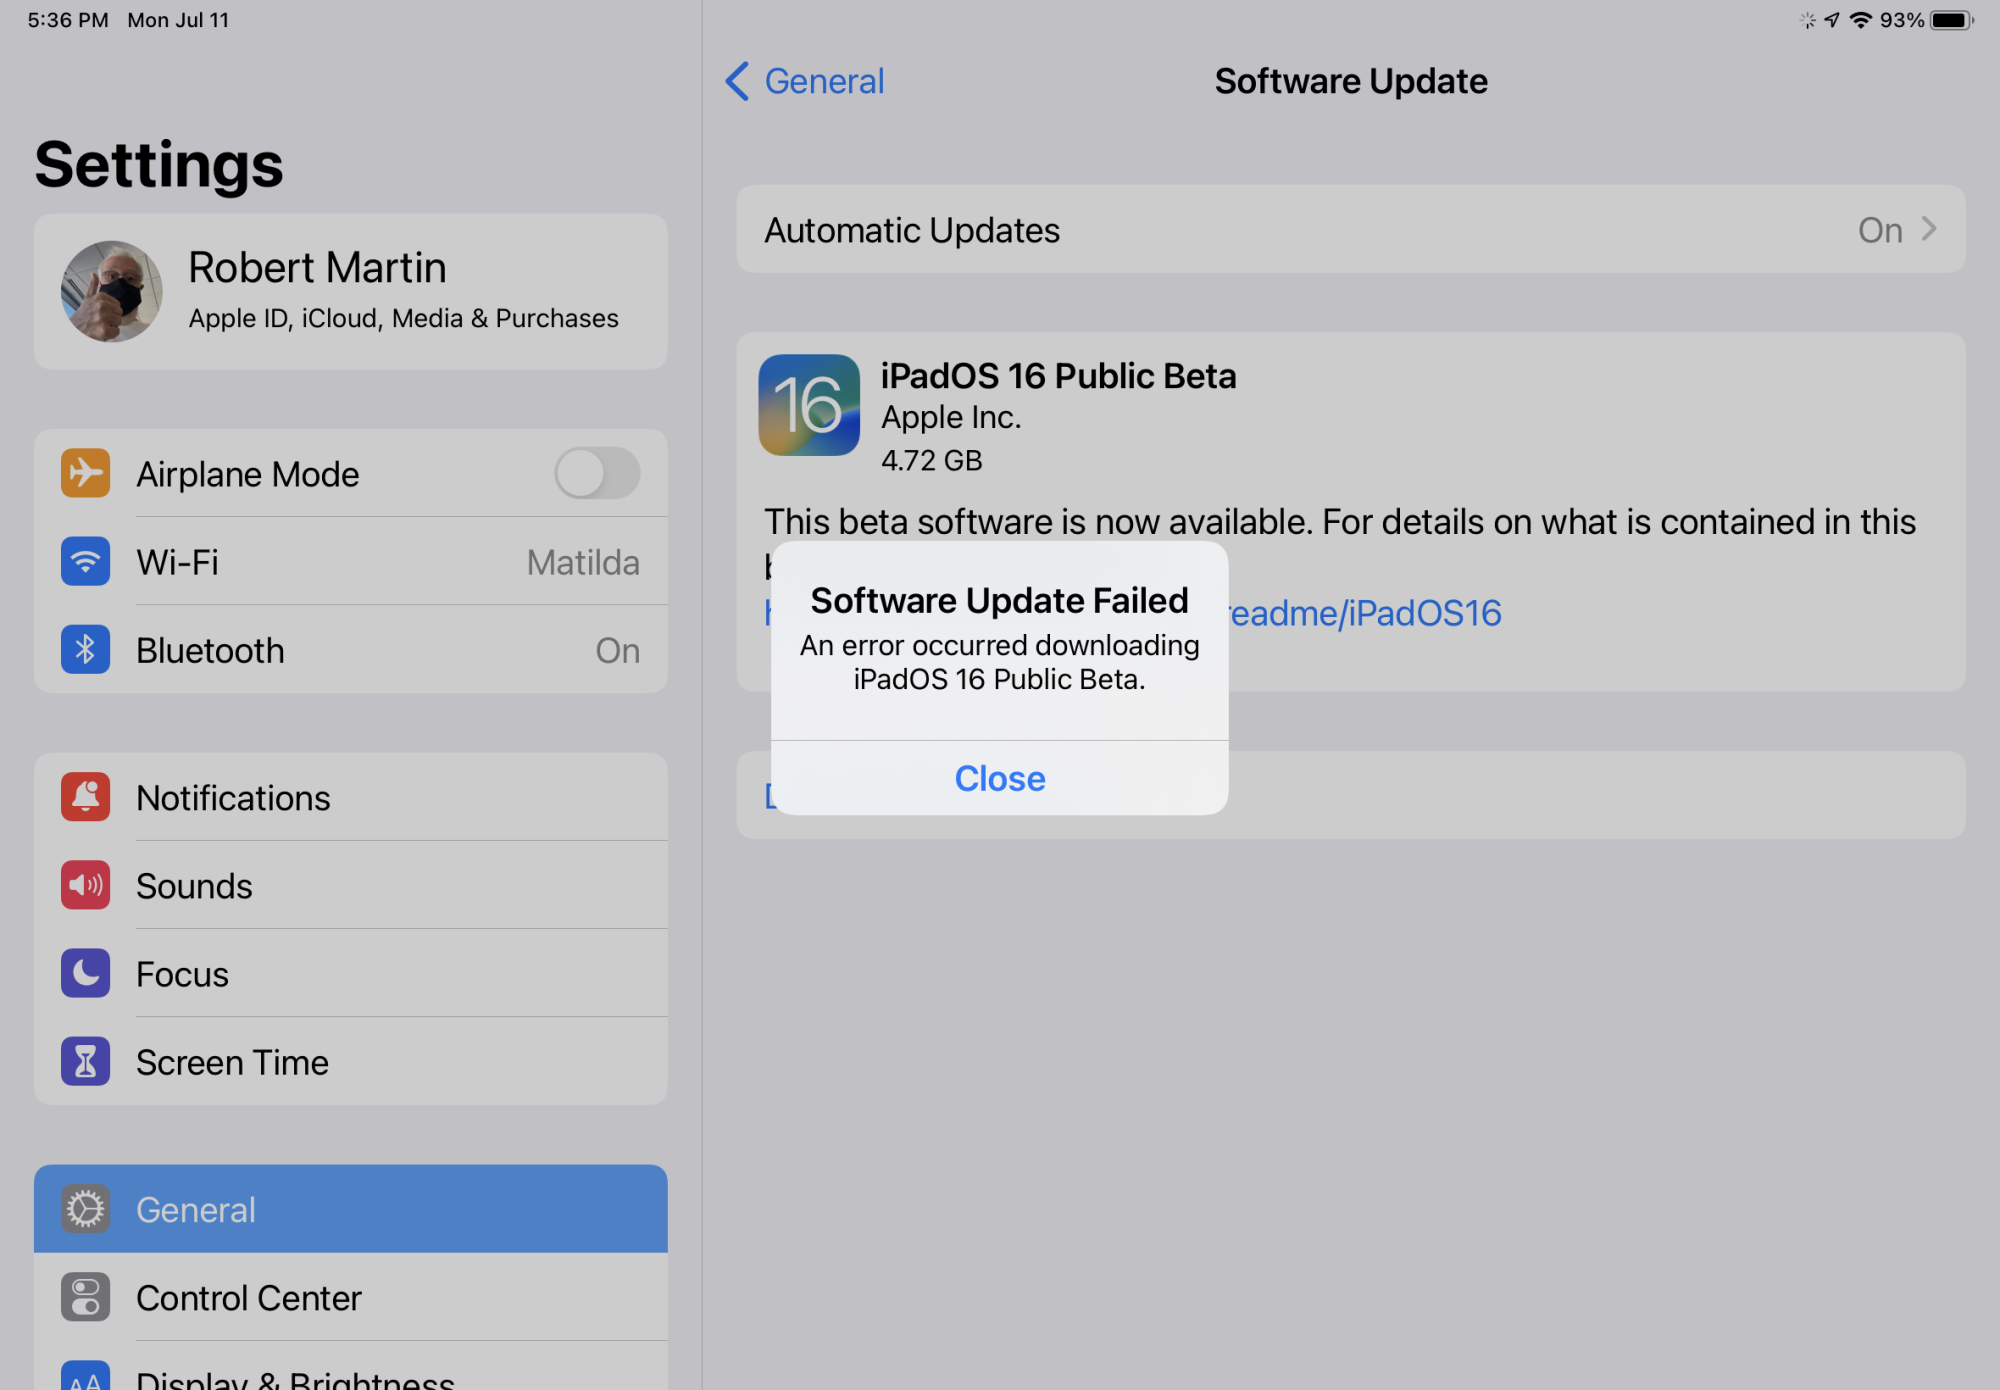Open the readme/iPadOS16 link
Image resolution: width=2000 pixels, height=1390 pixels.
(1365, 613)
